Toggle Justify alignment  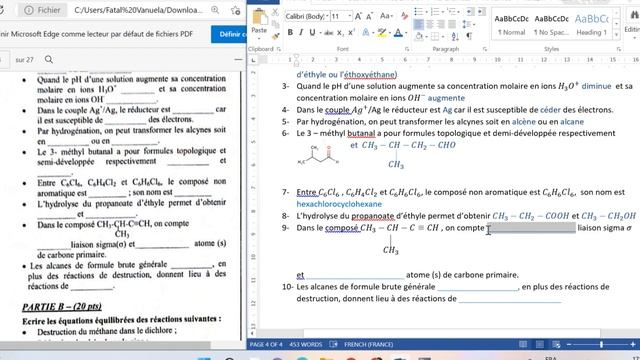click(452, 24)
